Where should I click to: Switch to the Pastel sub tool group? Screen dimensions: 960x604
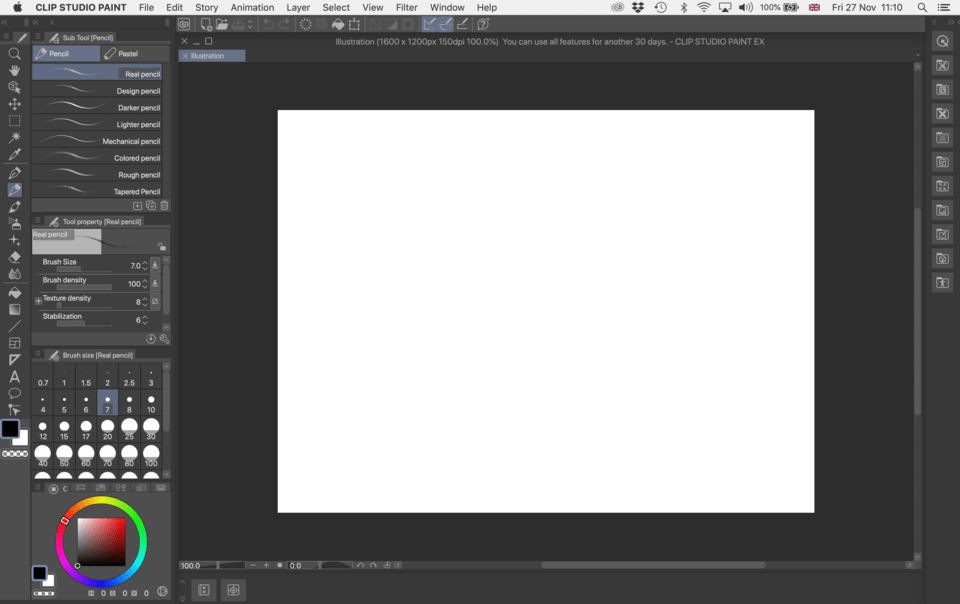(128, 54)
